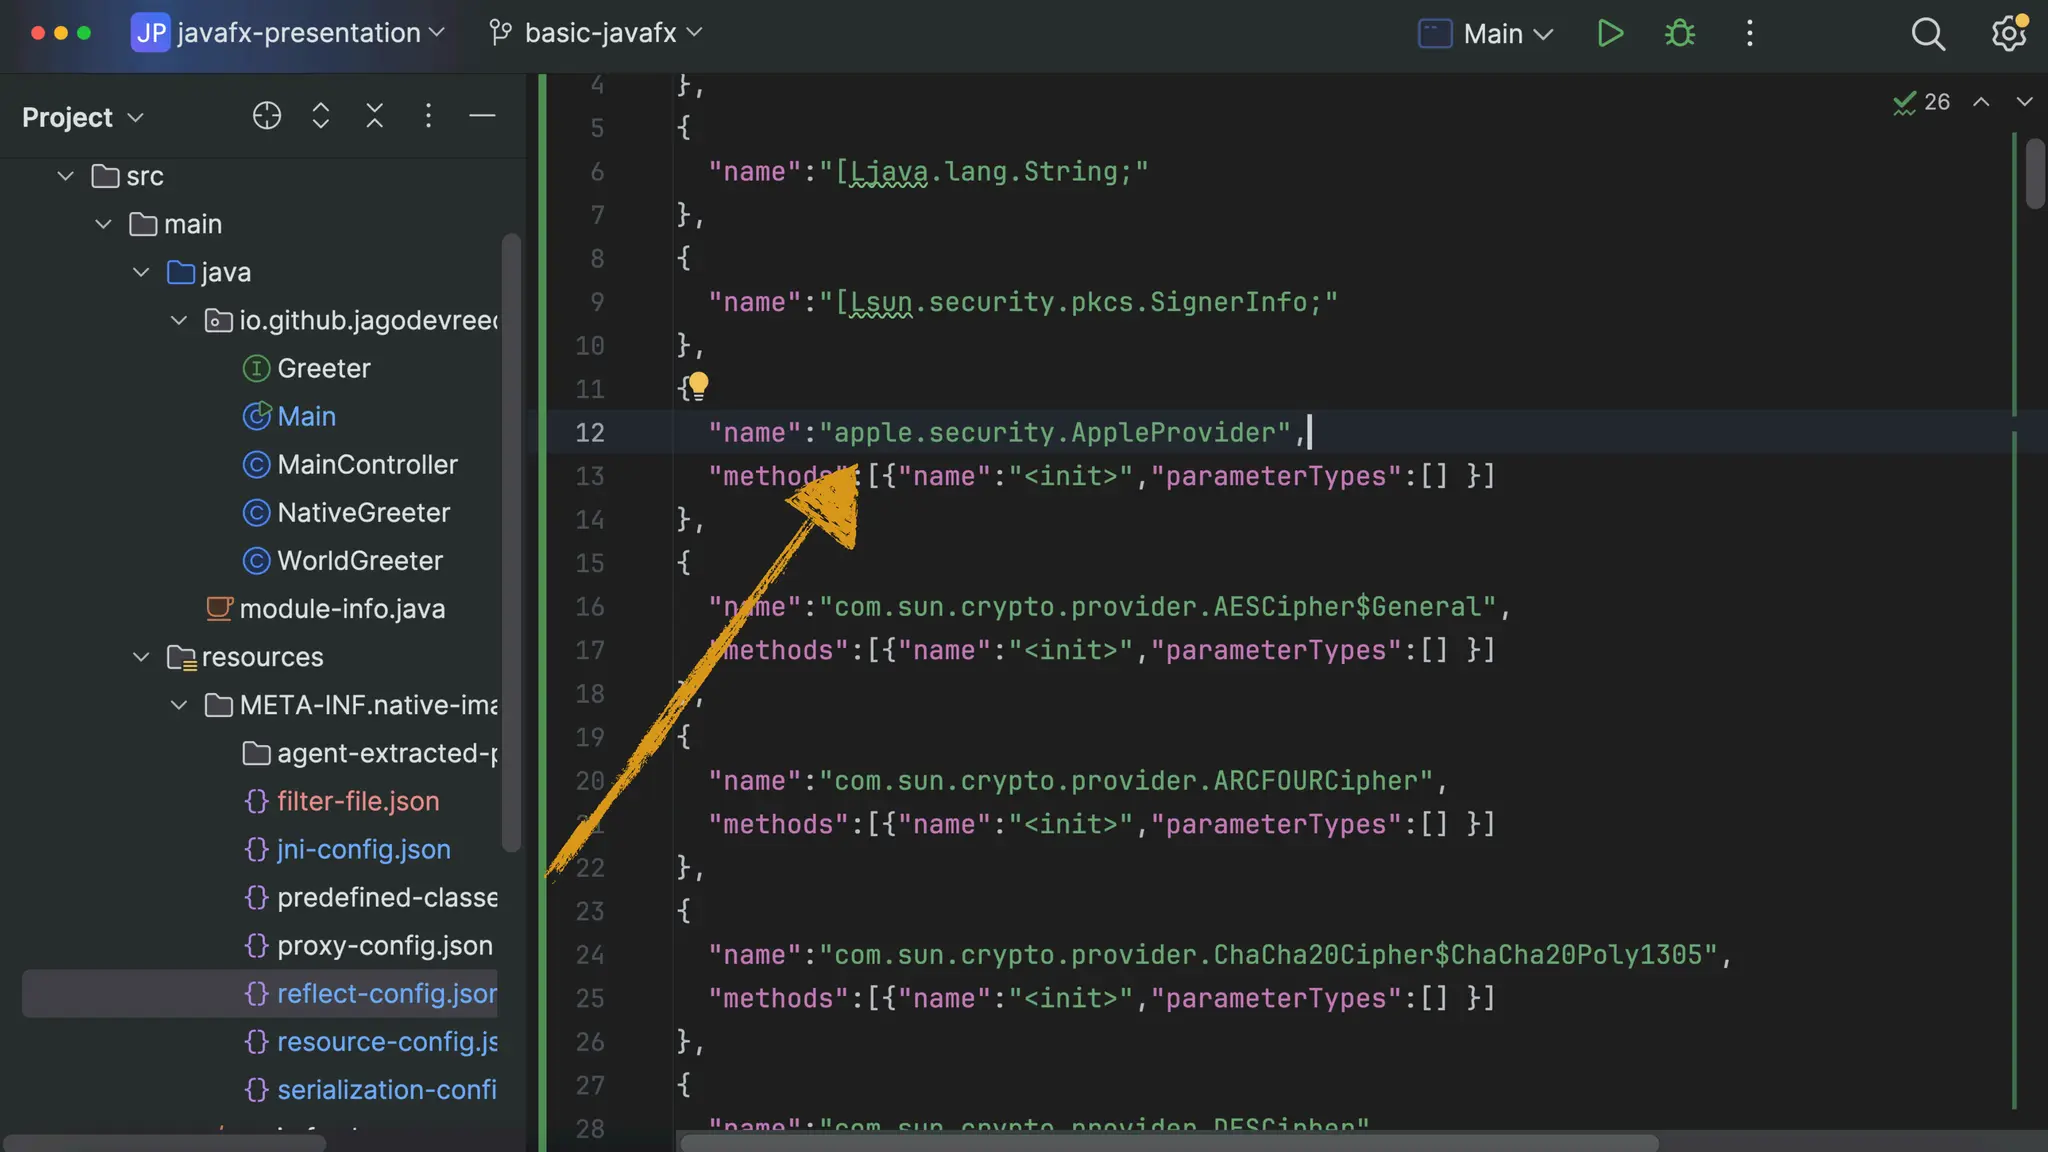
Task: Hide the Project tool window
Action: [x=482, y=116]
